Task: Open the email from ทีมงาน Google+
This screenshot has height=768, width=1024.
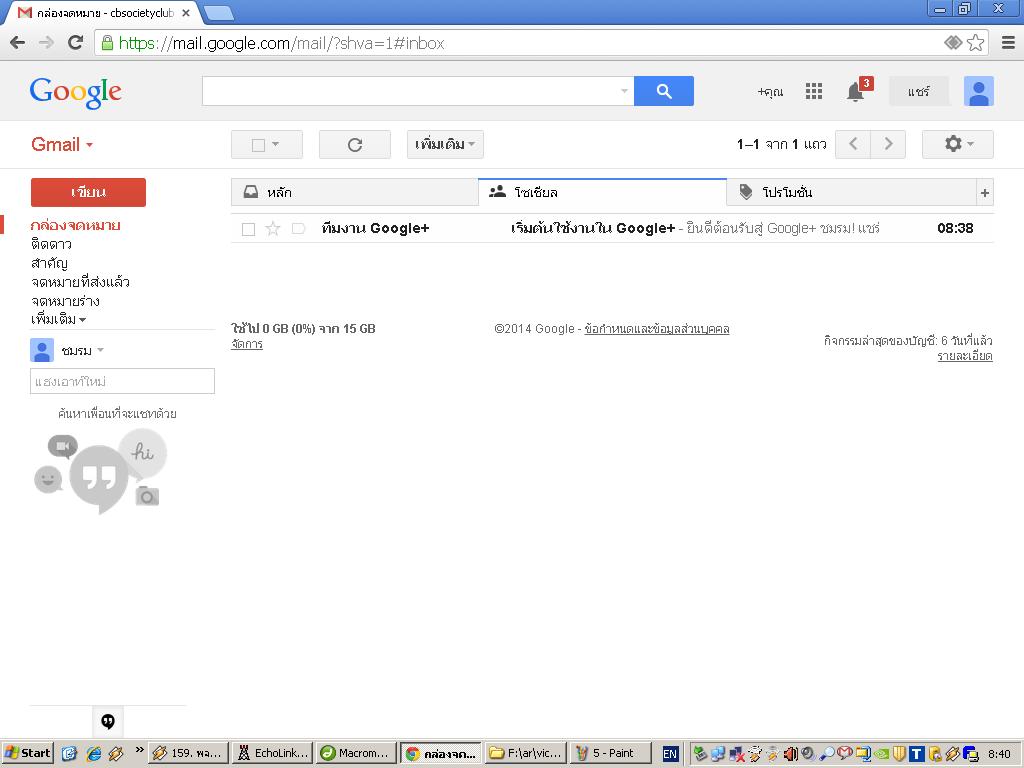Action: click(x=613, y=229)
